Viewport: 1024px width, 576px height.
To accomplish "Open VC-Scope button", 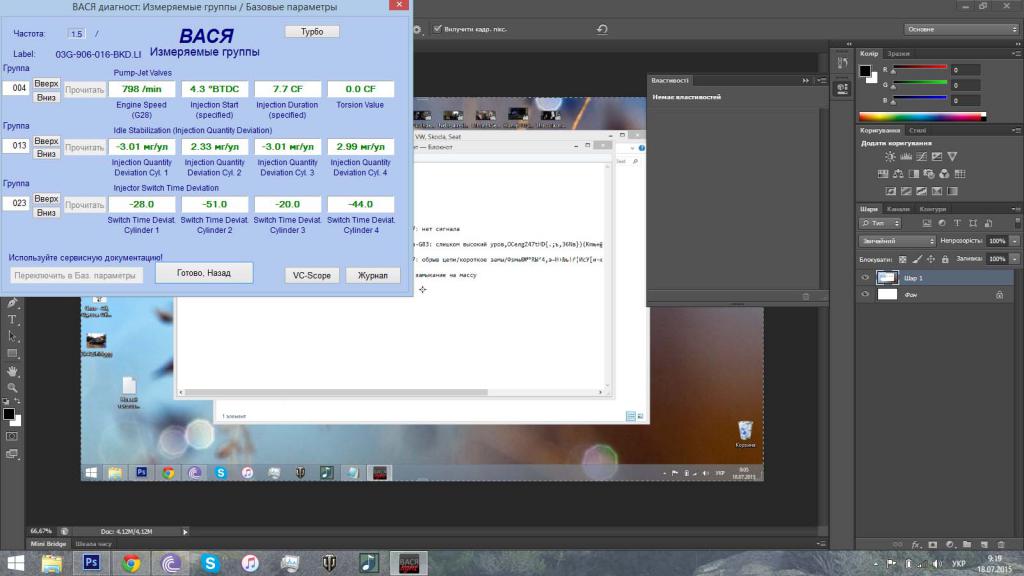I will click(x=312, y=276).
